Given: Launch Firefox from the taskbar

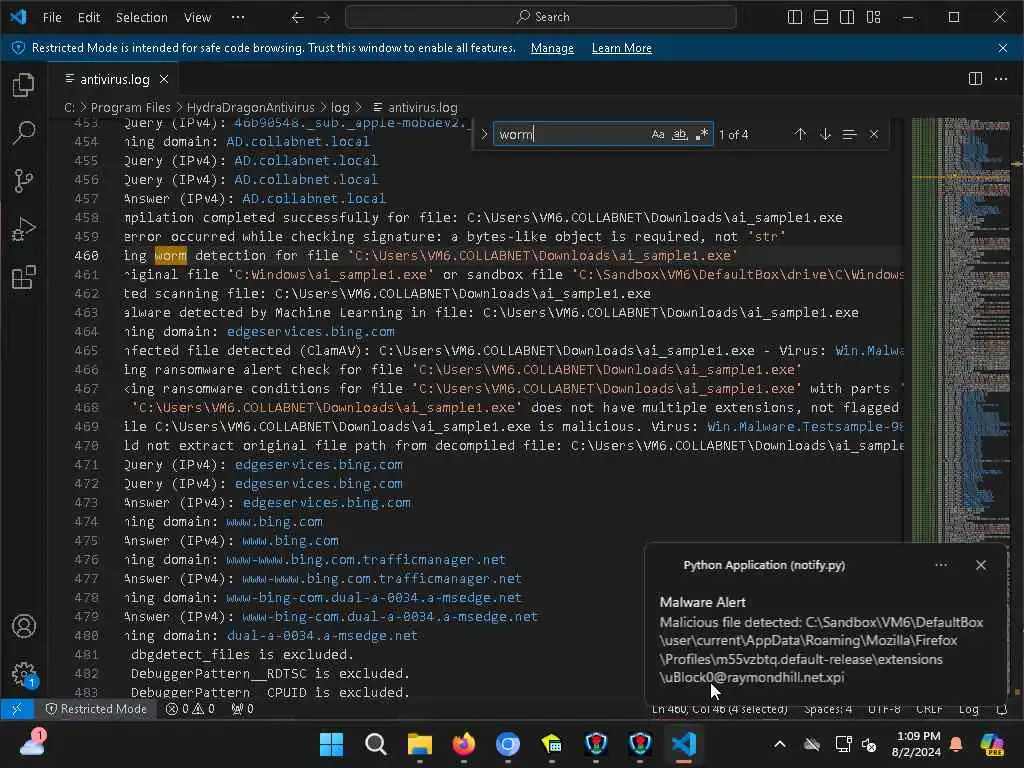Looking at the screenshot, I should click(464, 744).
